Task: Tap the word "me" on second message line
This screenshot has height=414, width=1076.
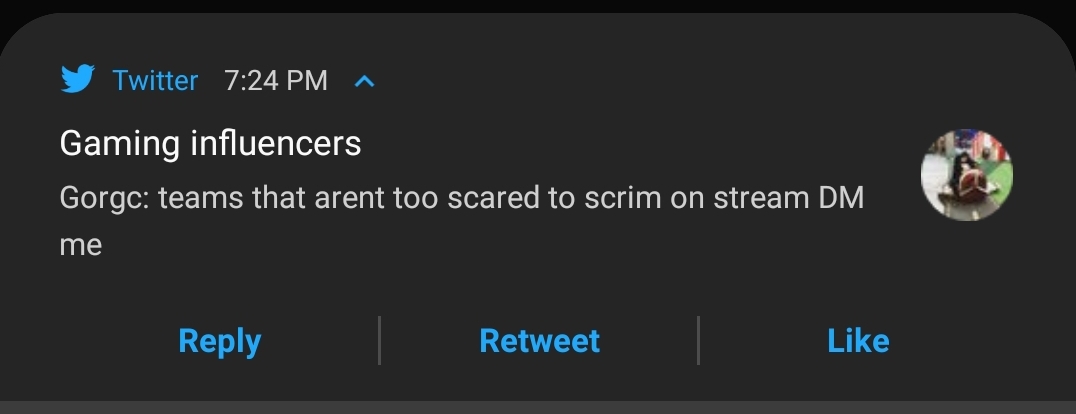Action: [x=81, y=244]
